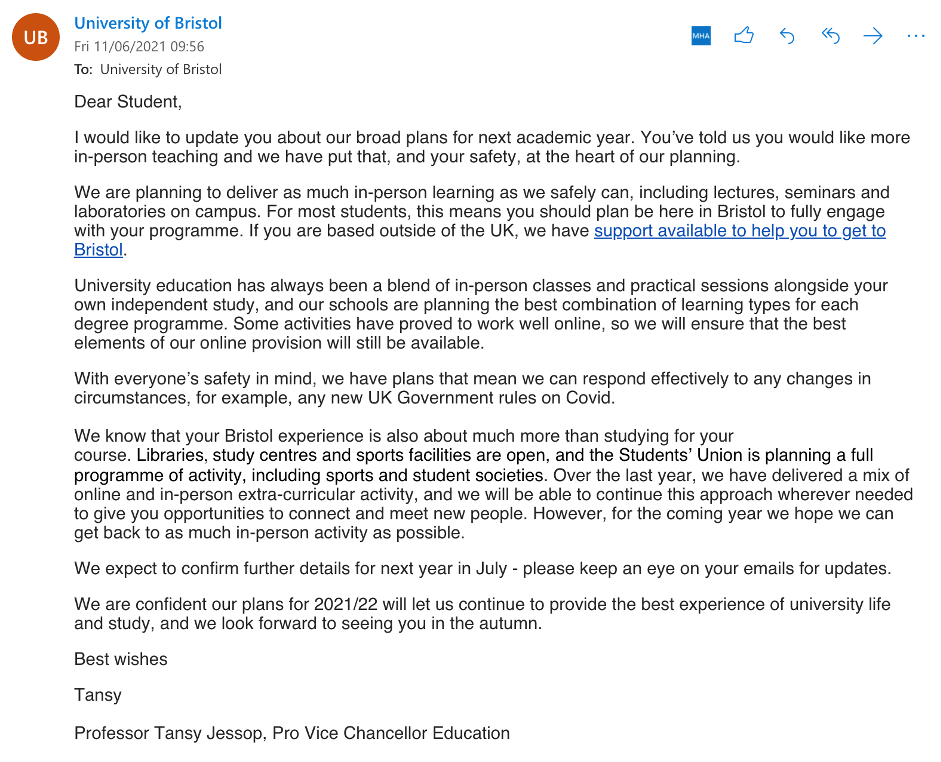Open the 'support available to help you' link

click(x=739, y=231)
